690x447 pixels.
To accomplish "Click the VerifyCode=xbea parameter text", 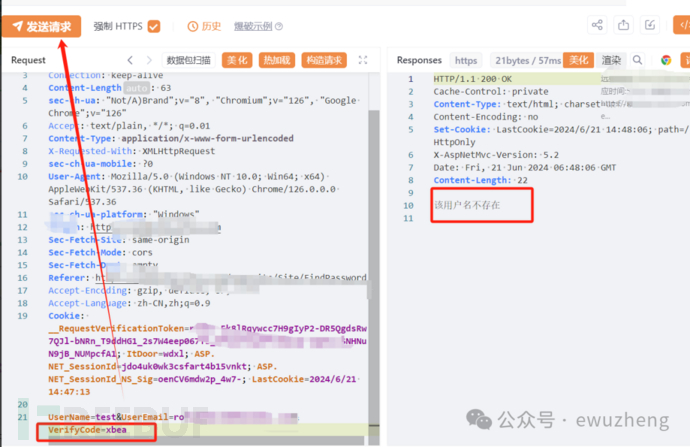I will (88, 430).
